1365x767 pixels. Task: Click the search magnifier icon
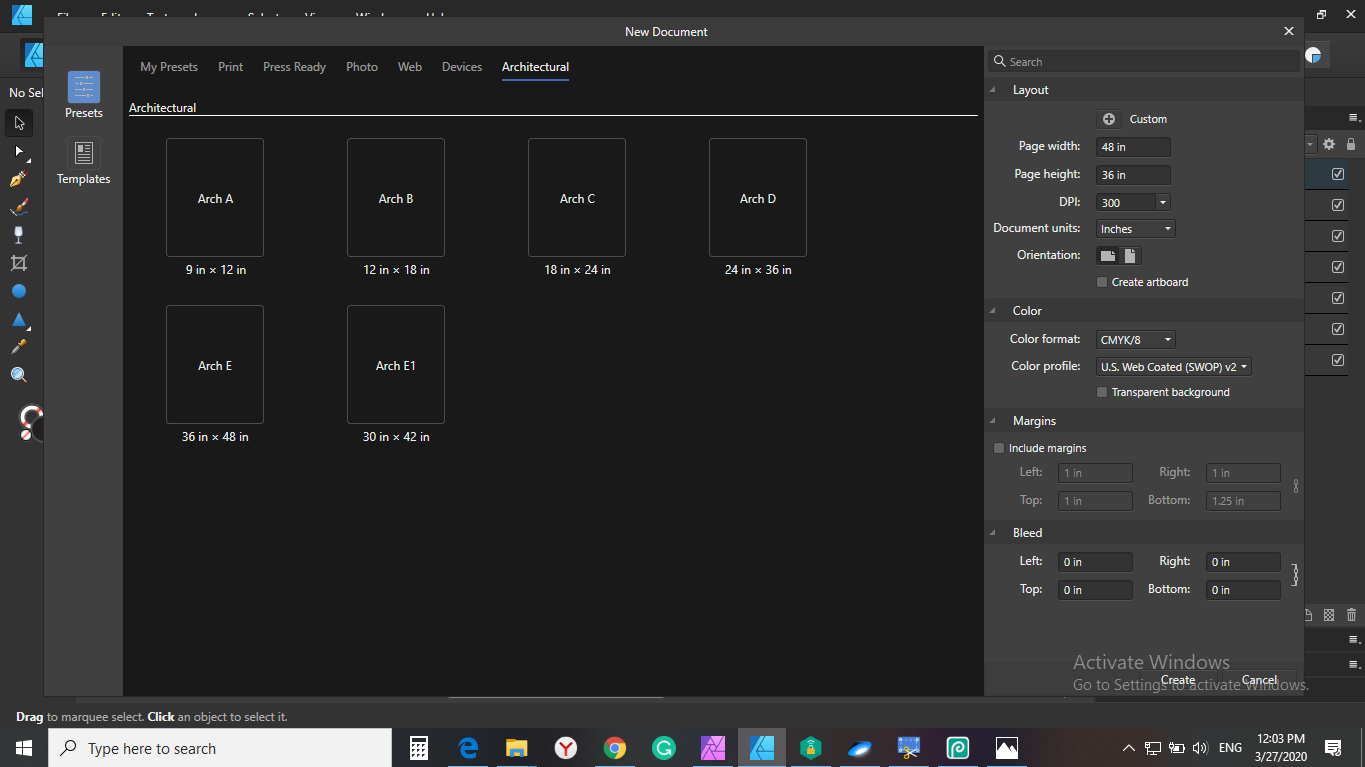[999, 62]
